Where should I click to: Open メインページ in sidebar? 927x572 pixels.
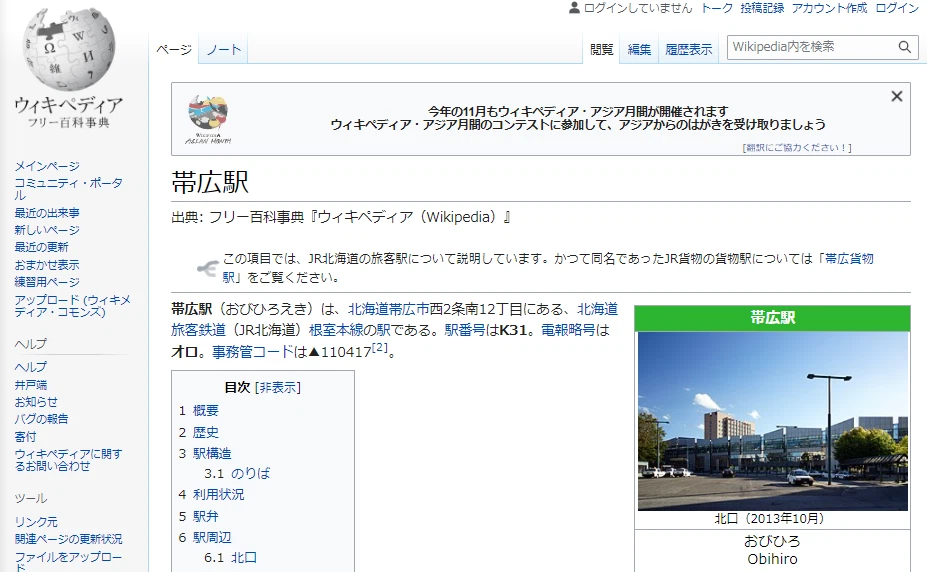coord(47,167)
